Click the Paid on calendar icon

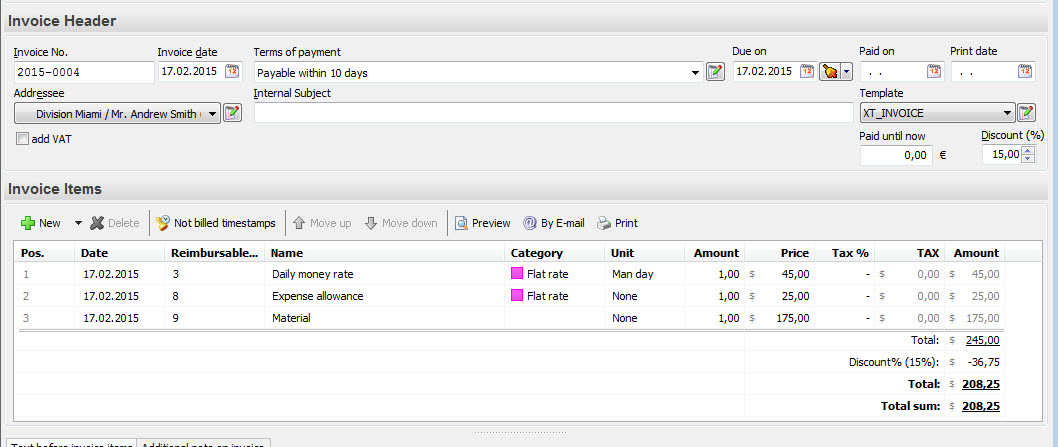[934, 71]
